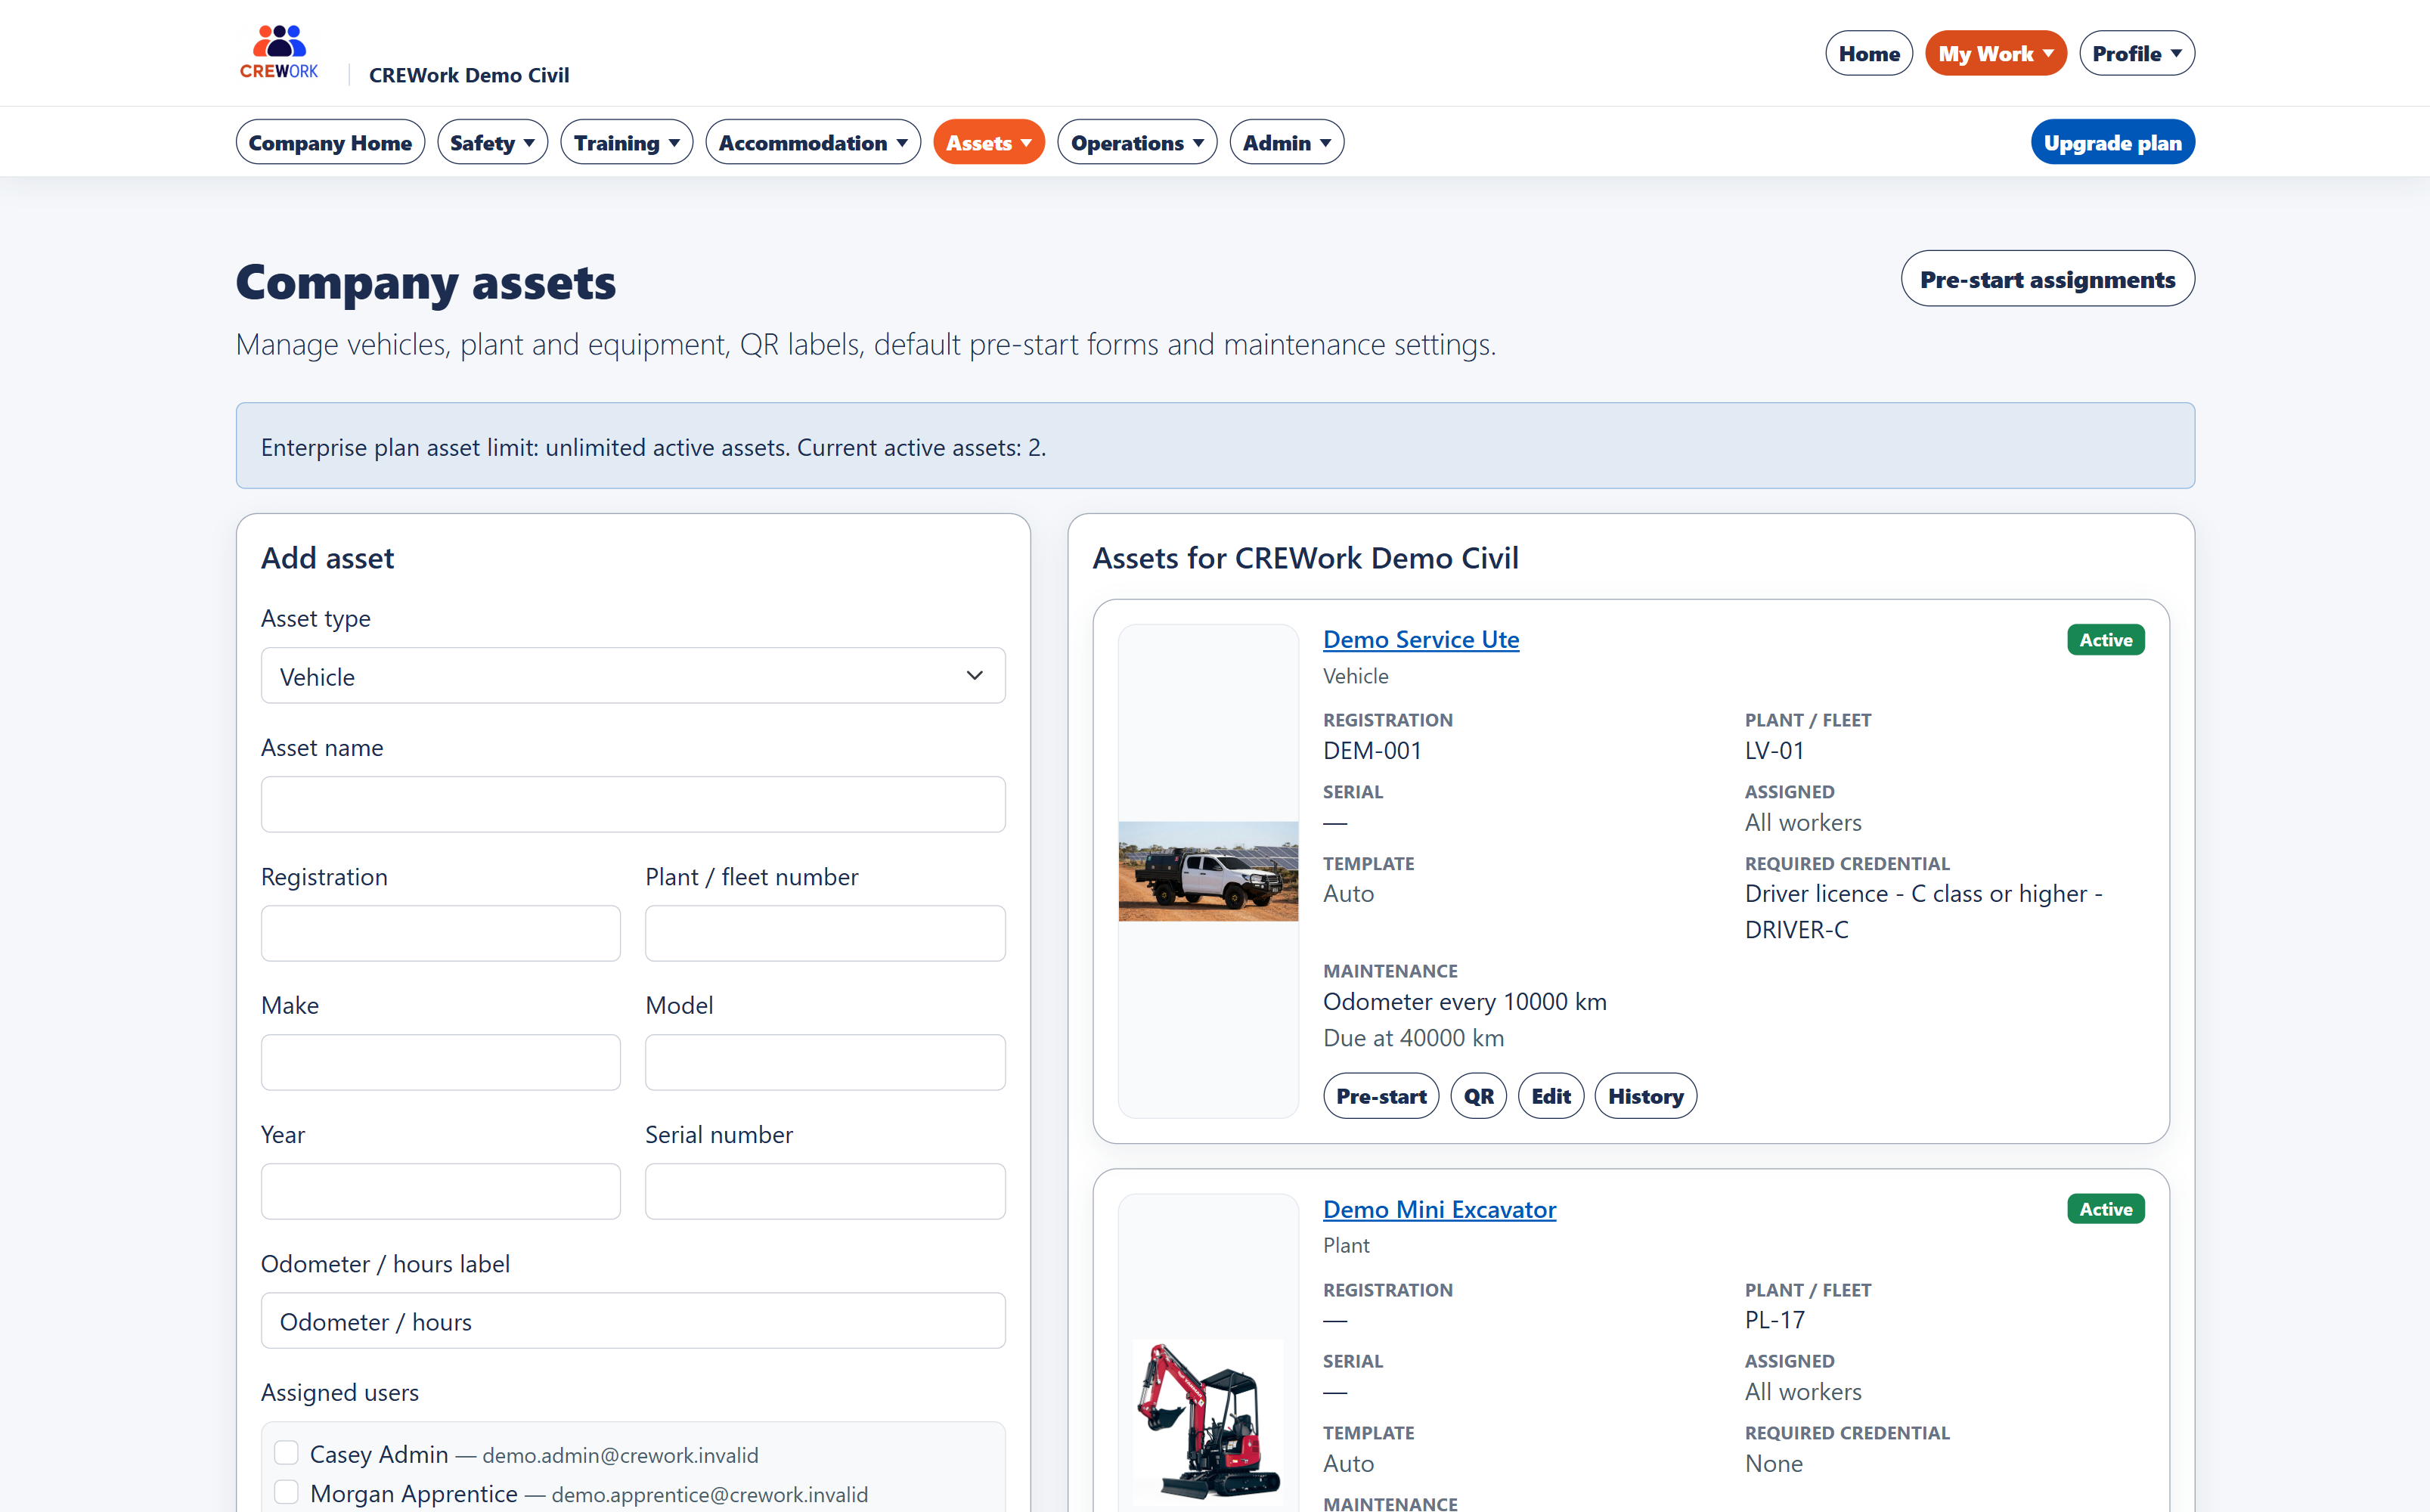This screenshot has height=1512, width=2430.
Task: Click the CREWork Demo Civil company name
Action: tap(469, 75)
